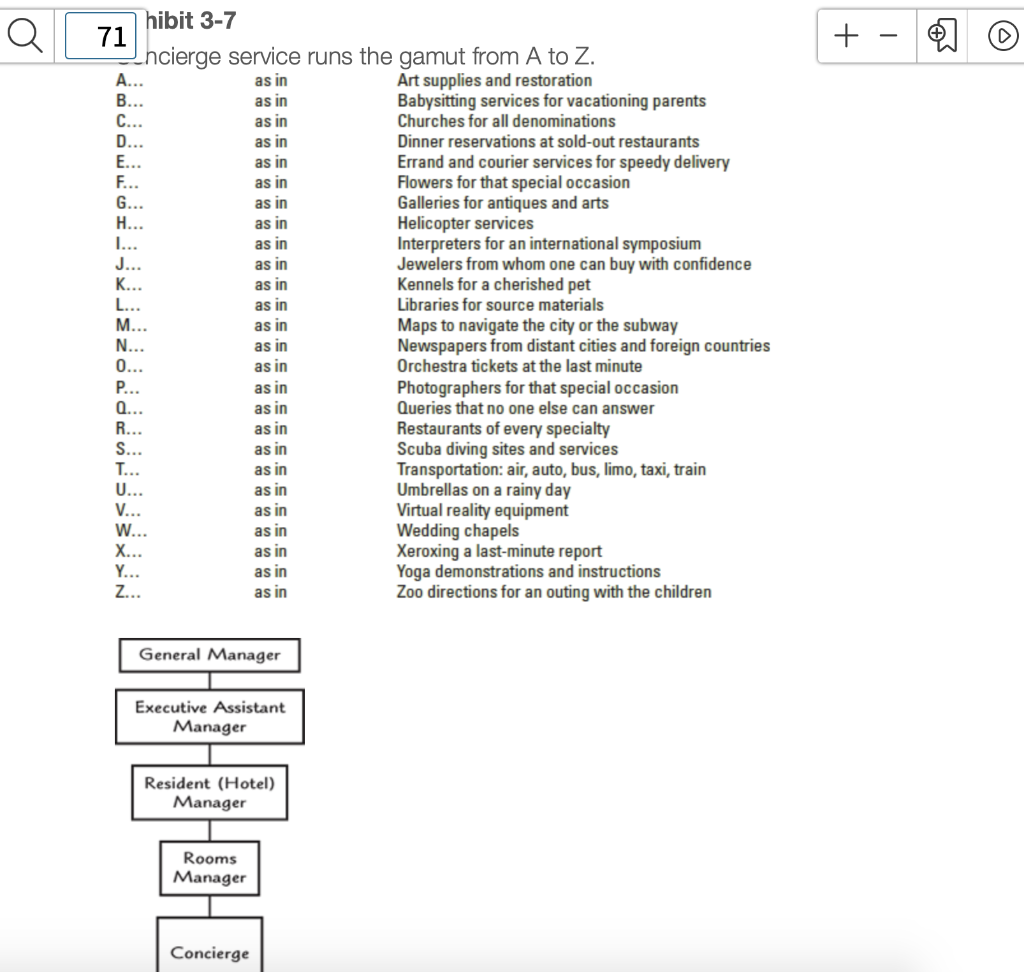Screen dimensions: 1024x972
Task: Select the Resident (Hotel) Manager box
Action: [209, 792]
